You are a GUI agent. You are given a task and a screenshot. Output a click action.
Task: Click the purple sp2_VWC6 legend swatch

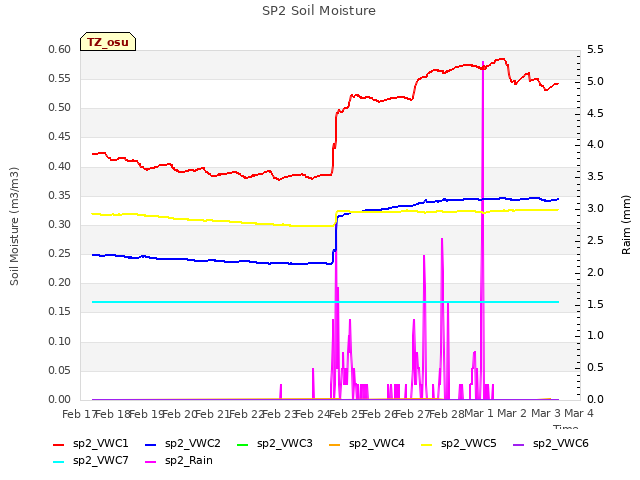518,445
